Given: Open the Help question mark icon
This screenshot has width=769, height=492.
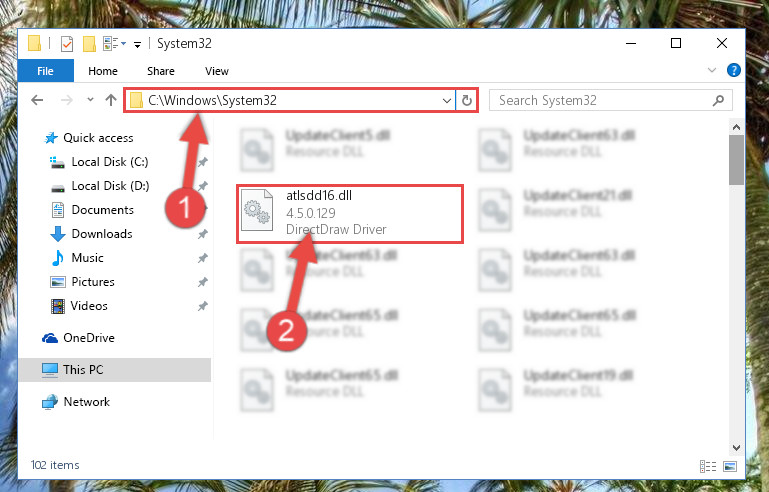Looking at the screenshot, I should pyautogui.click(x=733, y=70).
